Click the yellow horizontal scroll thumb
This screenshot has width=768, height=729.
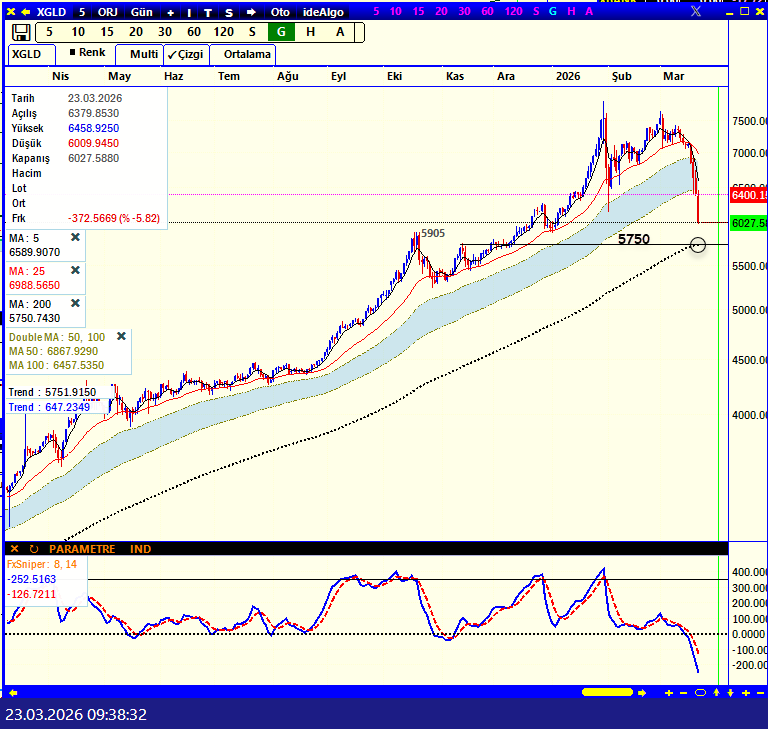pyautogui.click(x=607, y=692)
